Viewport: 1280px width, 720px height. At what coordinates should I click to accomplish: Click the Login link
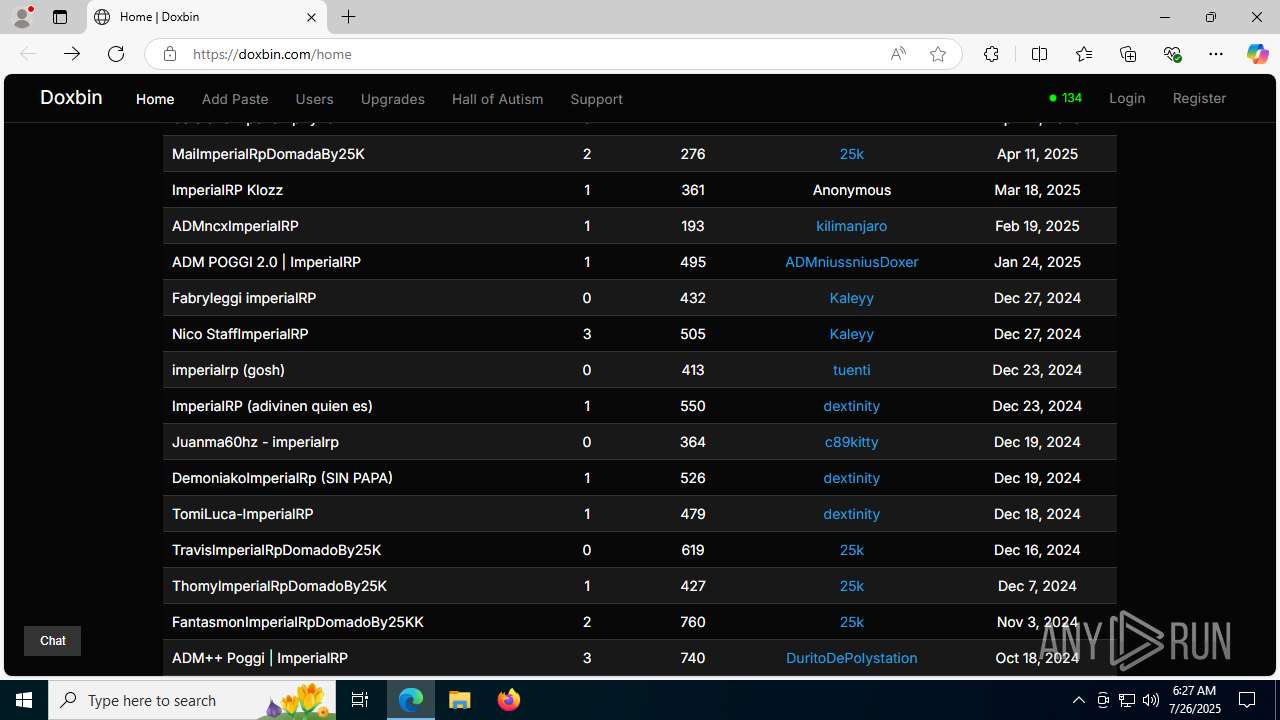tap(1127, 98)
